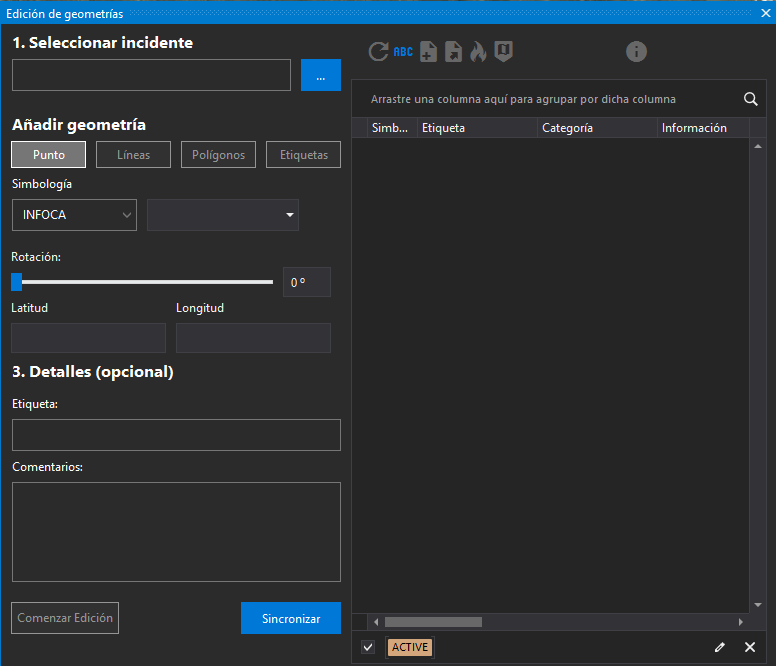The width and height of the screenshot is (776, 666).
Task: Click the pencil edit filter icon
Action: pos(720,647)
